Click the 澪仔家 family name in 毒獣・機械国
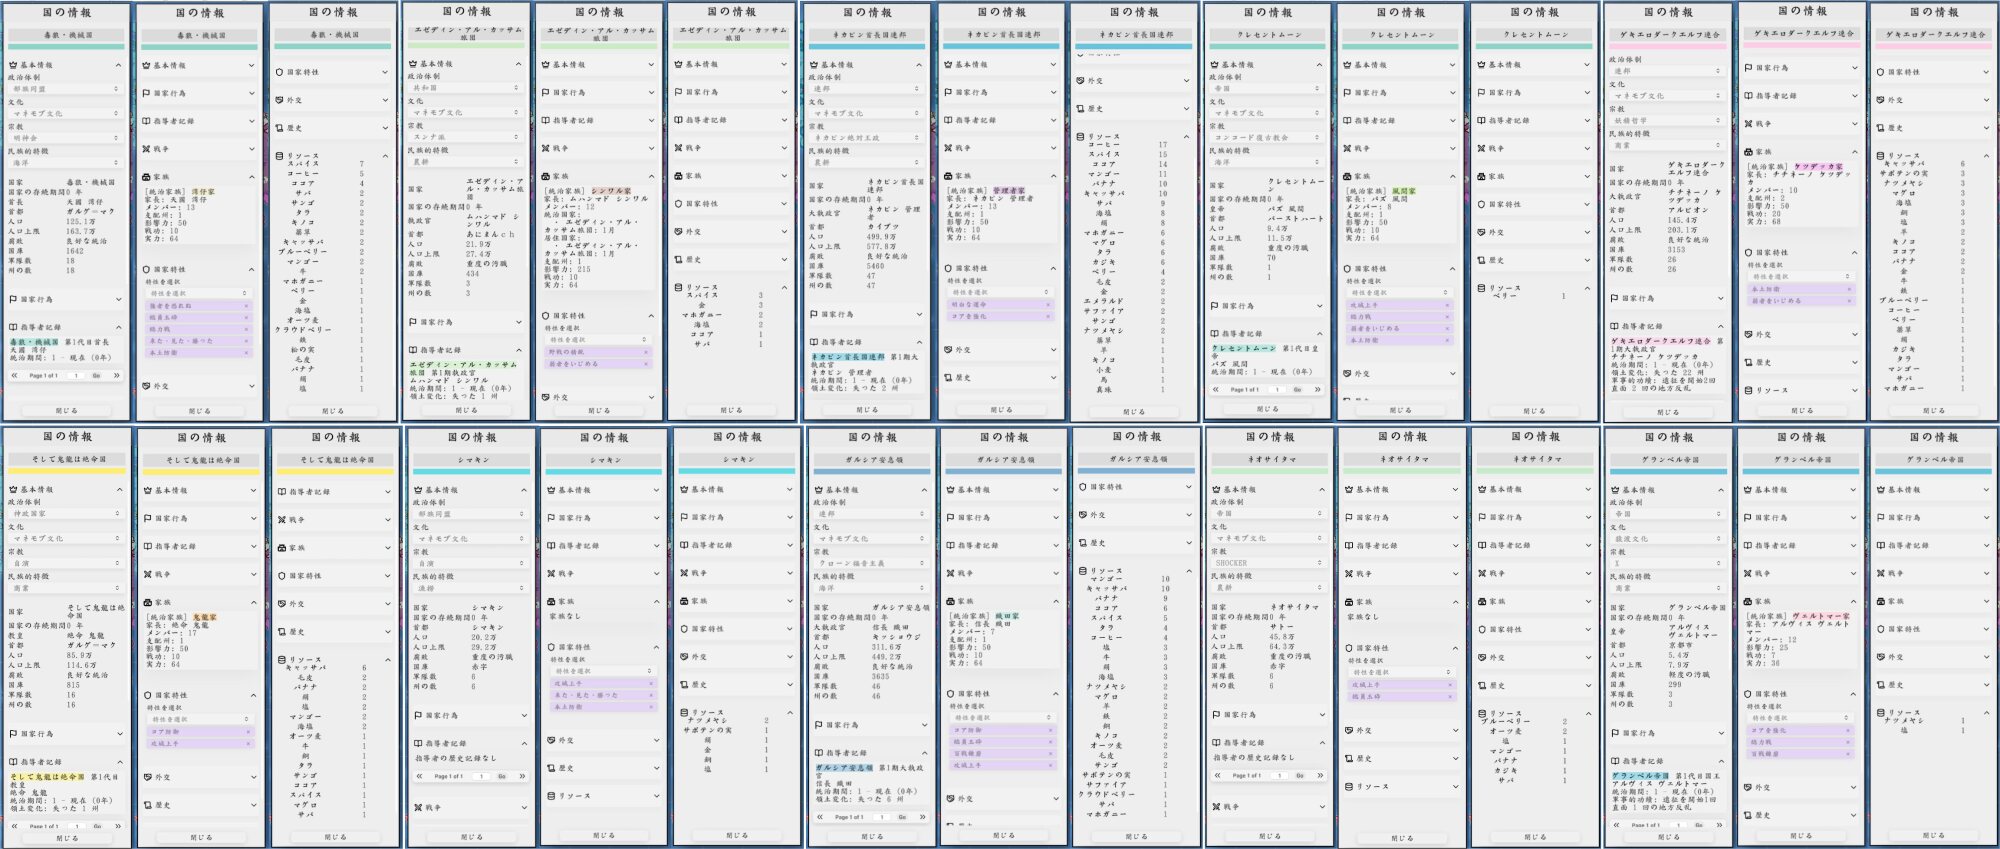This screenshot has height=849, width=2000. click(203, 191)
